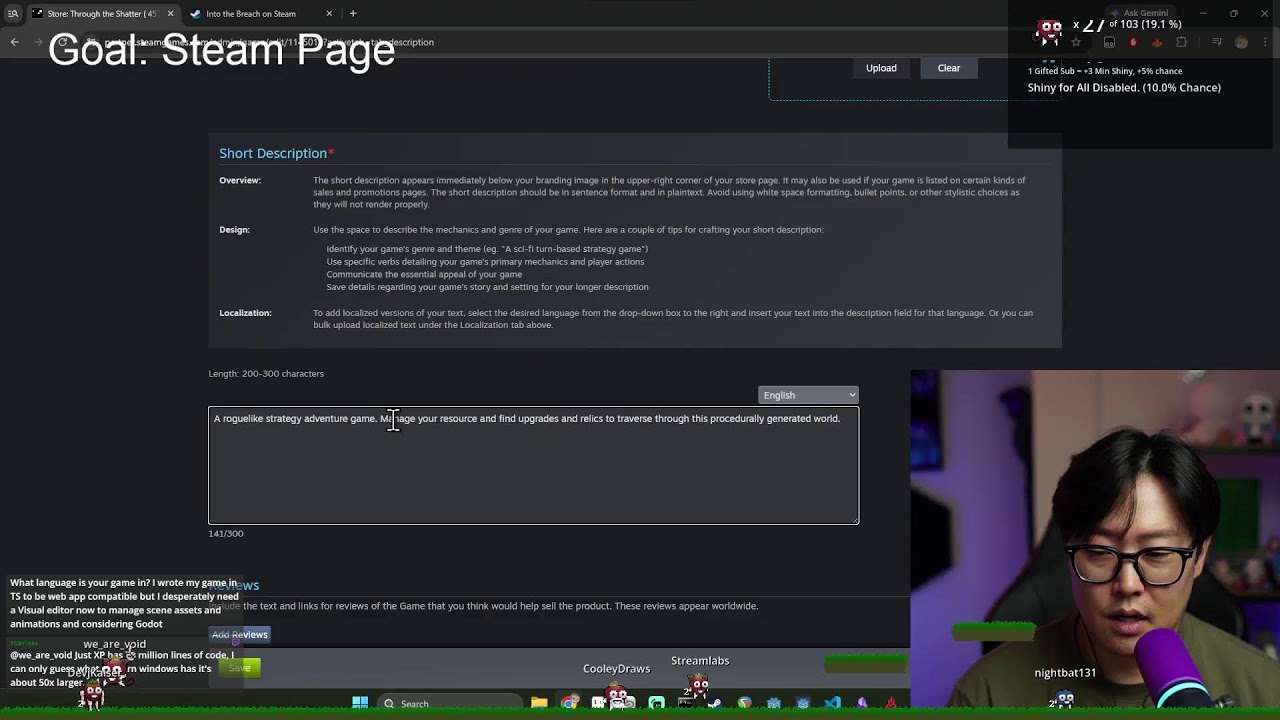Click inside the short description text area
1280x720 pixels.
(x=533, y=465)
